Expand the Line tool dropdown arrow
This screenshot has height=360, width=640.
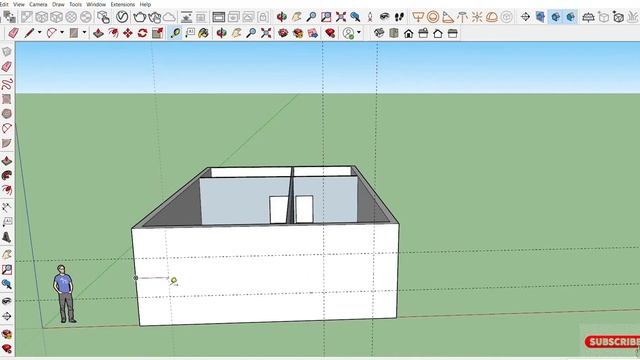(40, 33)
